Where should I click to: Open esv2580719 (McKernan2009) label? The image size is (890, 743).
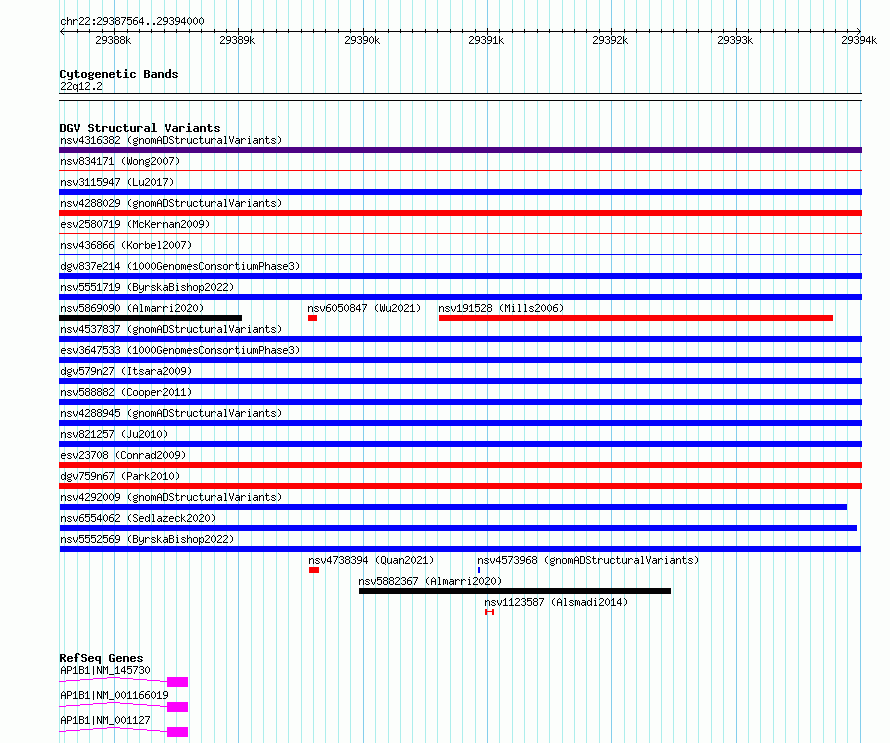coord(135,224)
